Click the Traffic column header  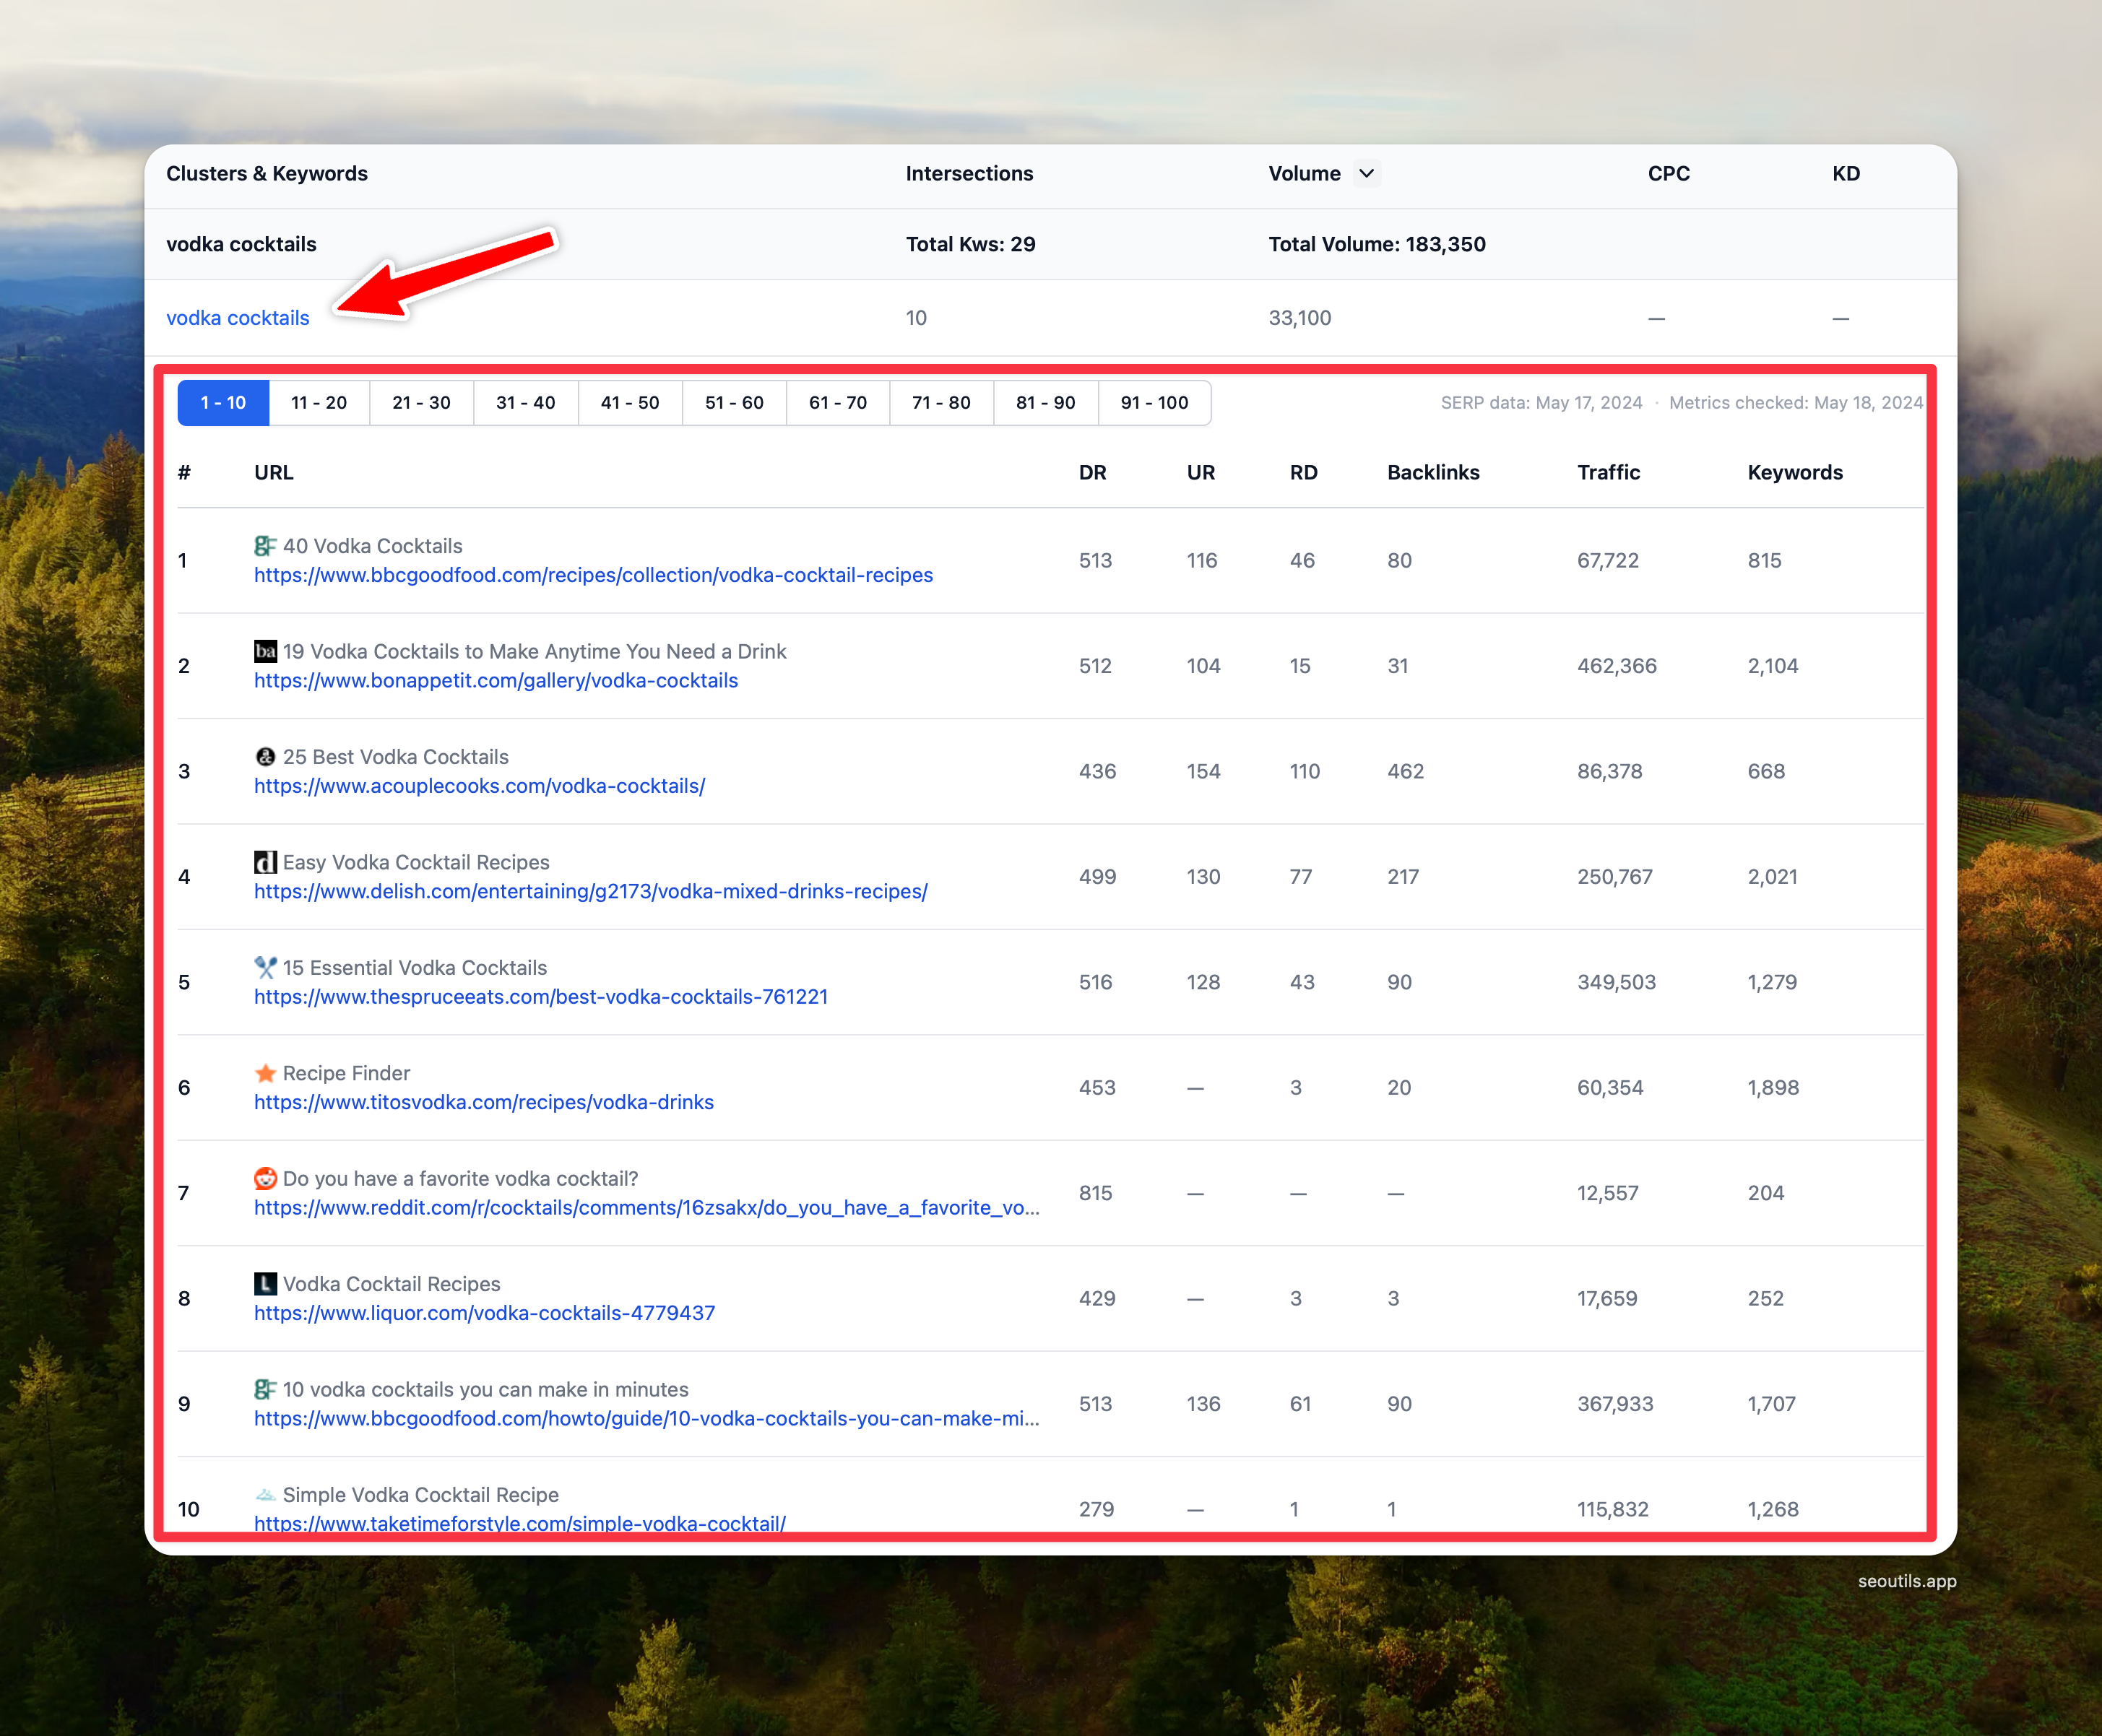coord(1608,473)
